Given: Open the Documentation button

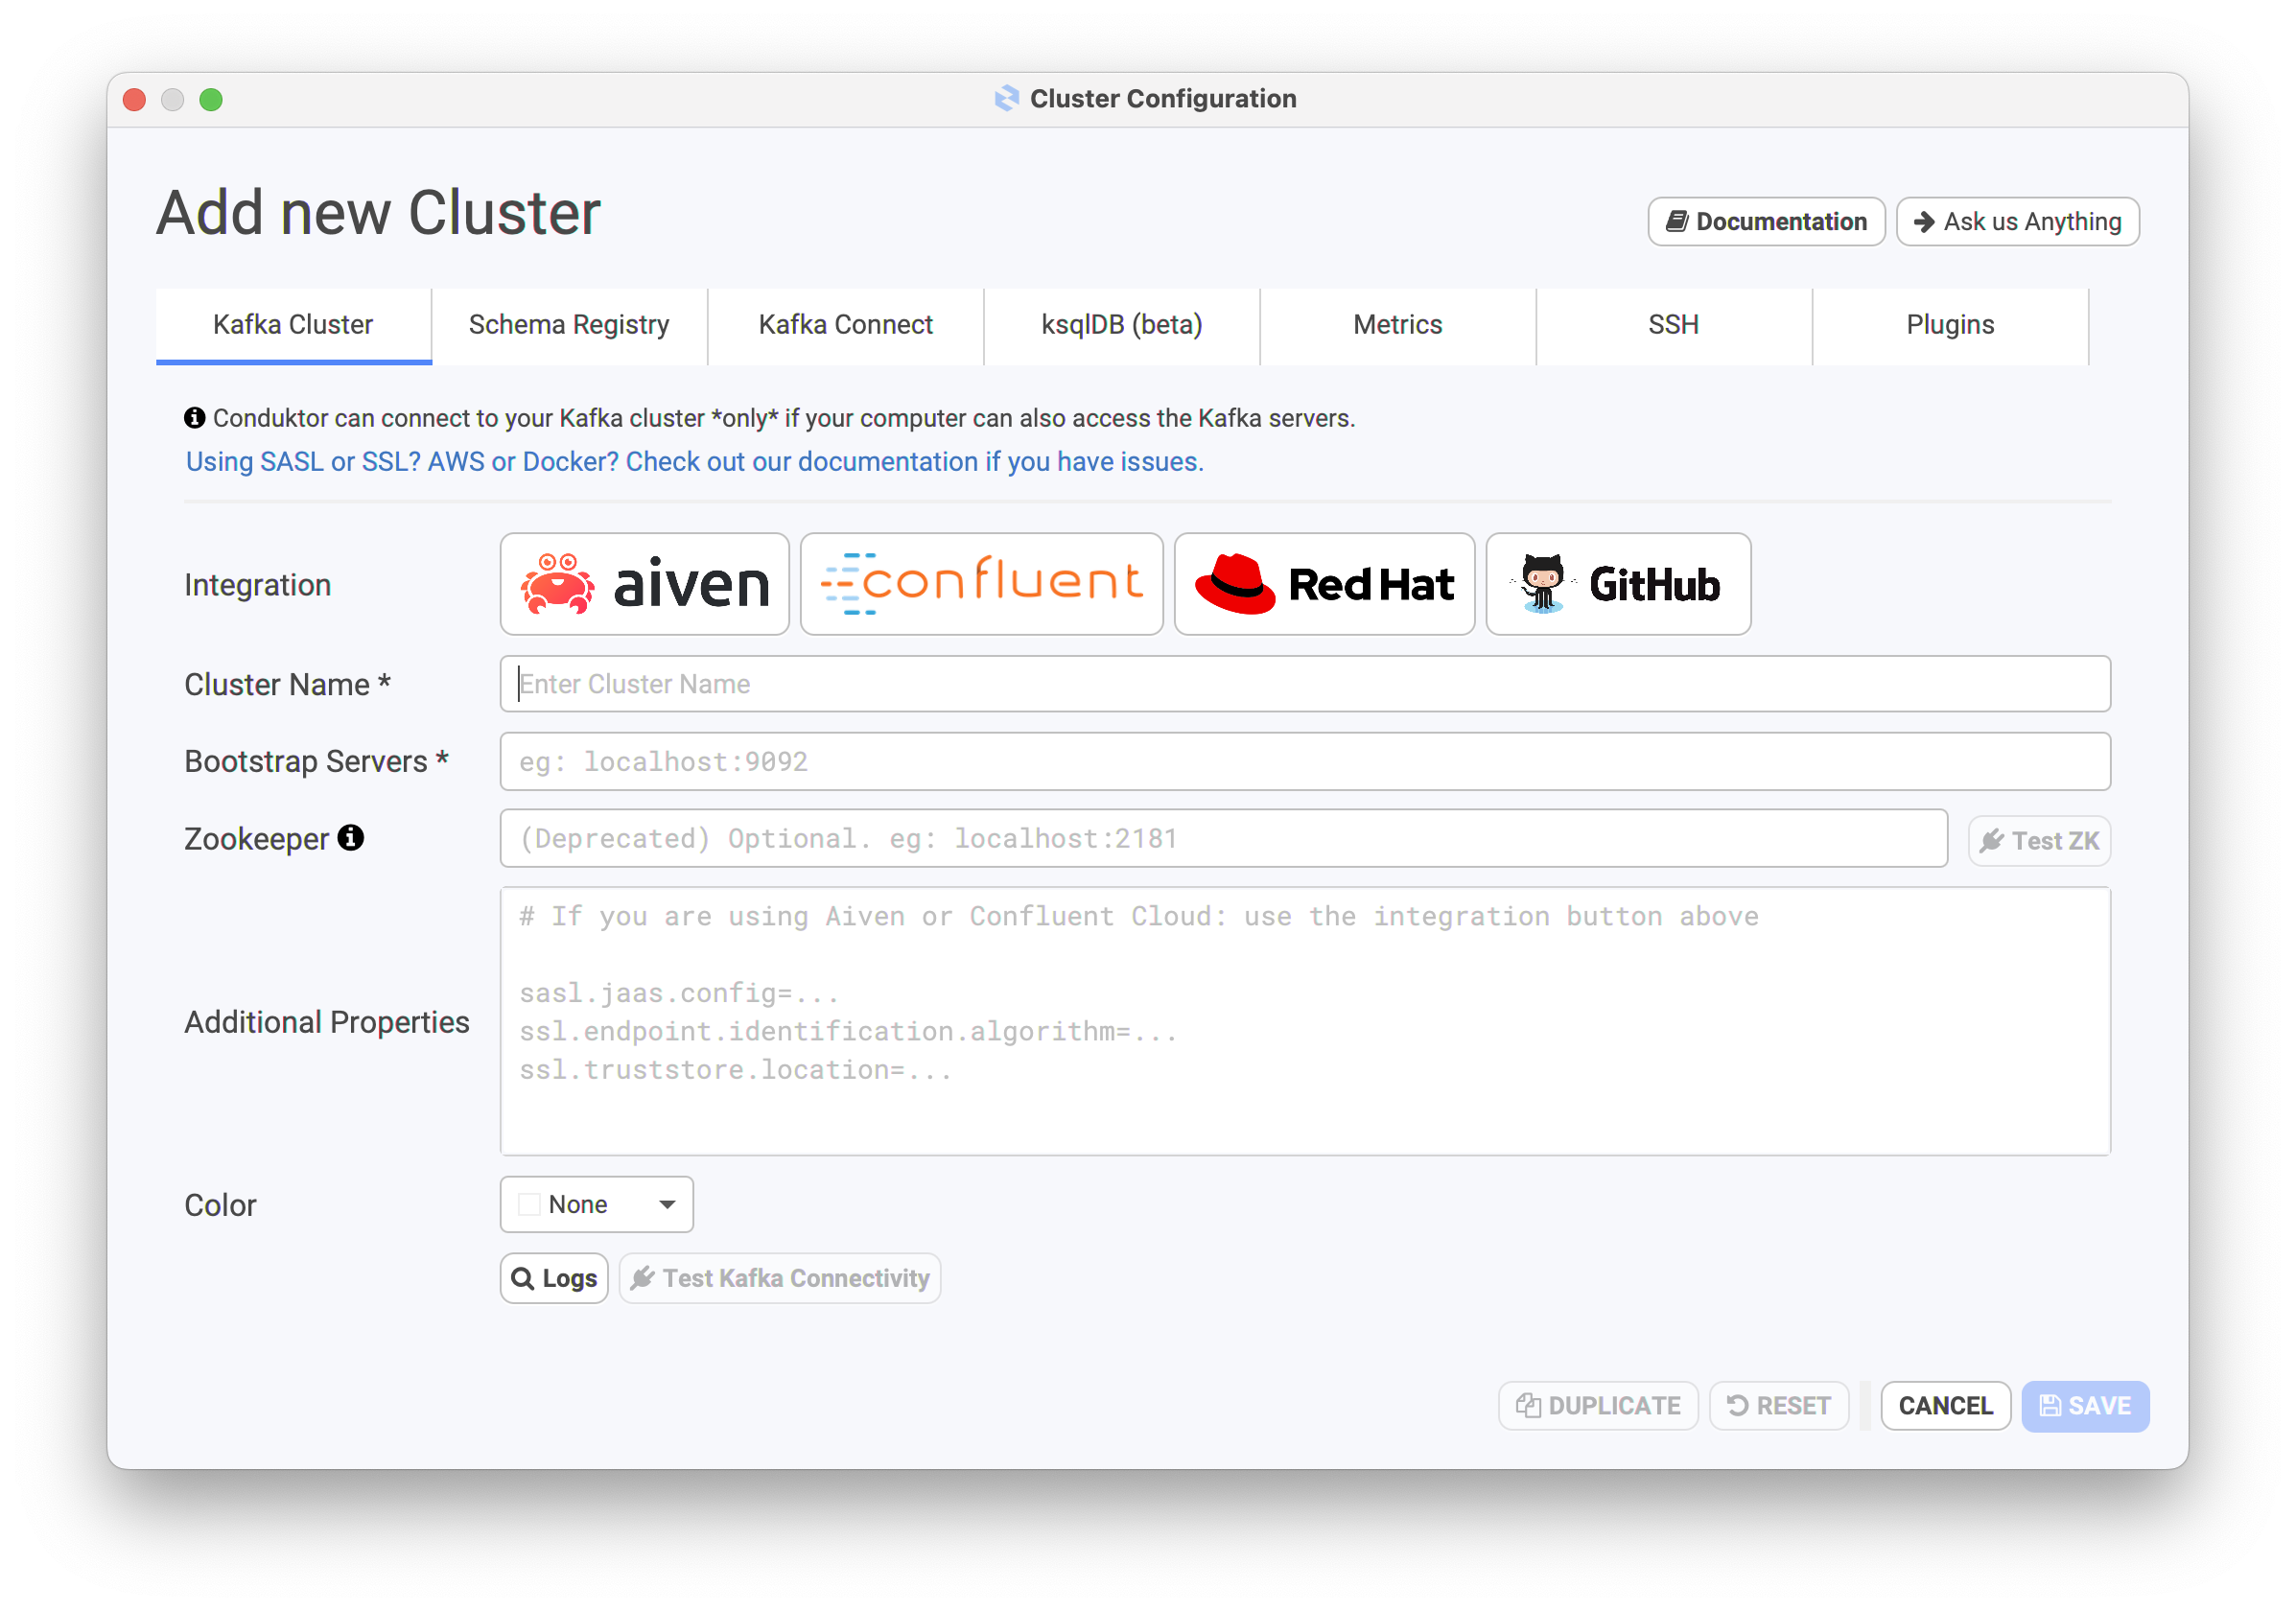Looking at the screenshot, I should click(x=1766, y=221).
